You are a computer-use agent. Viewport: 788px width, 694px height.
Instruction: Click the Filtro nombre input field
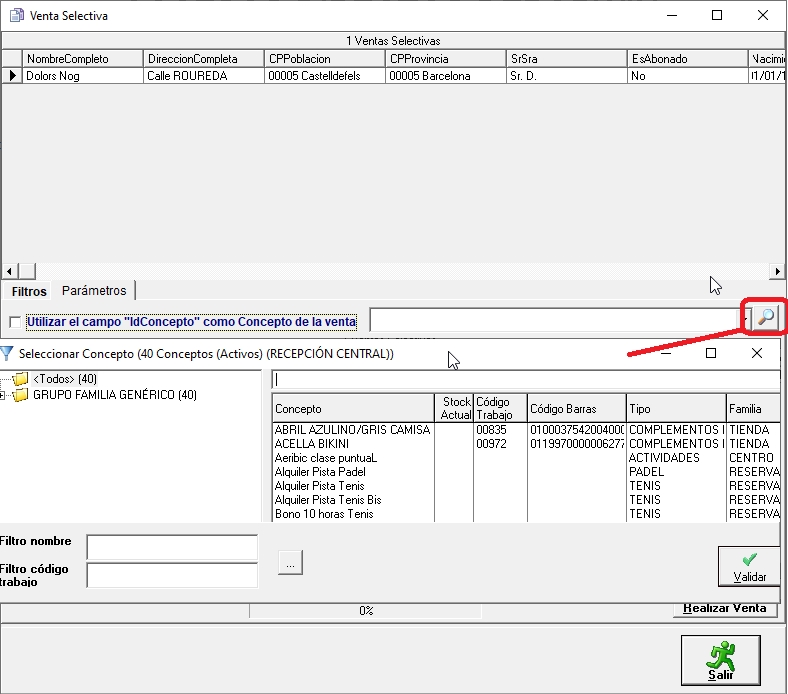172,547
